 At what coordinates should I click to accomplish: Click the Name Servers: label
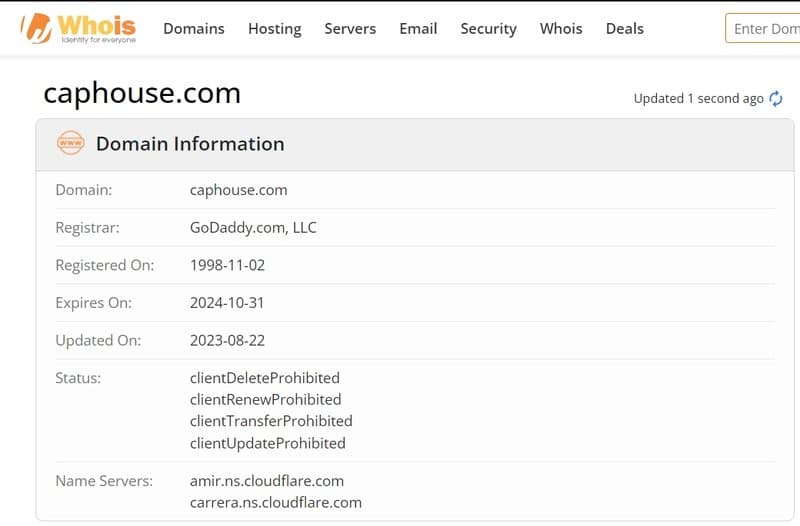[x=104, y=481]
